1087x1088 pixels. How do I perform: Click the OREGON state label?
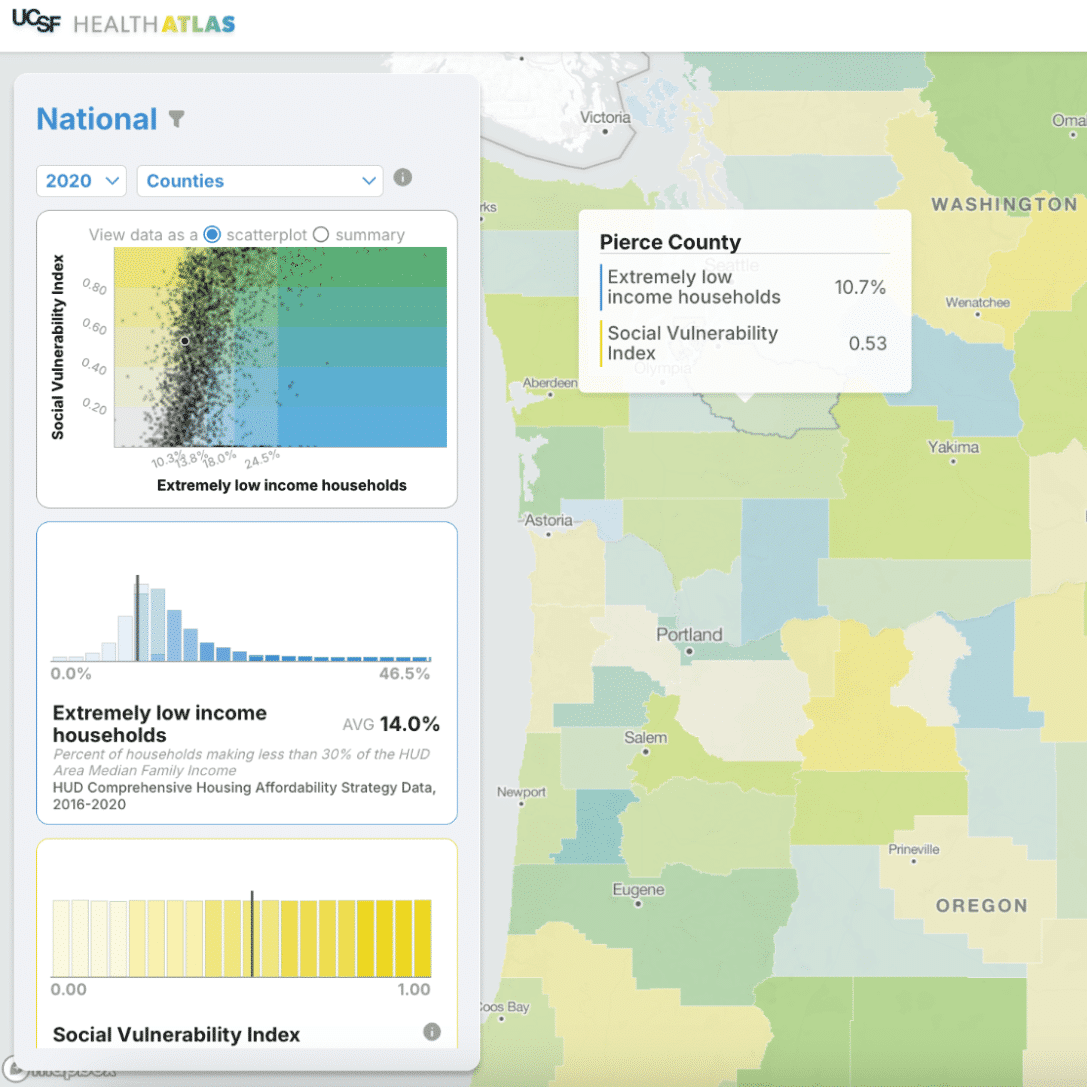pyautogui.click(x=982, y=906)
